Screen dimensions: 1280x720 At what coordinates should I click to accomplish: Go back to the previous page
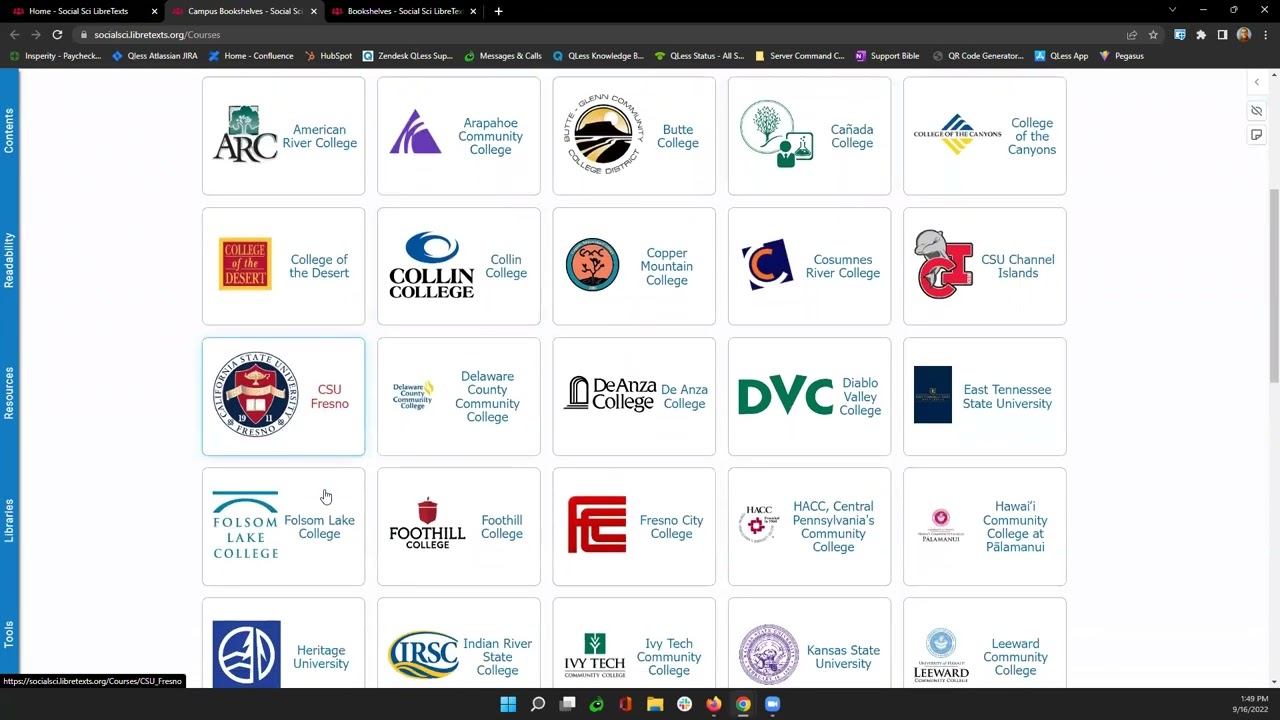pos(14,34)
